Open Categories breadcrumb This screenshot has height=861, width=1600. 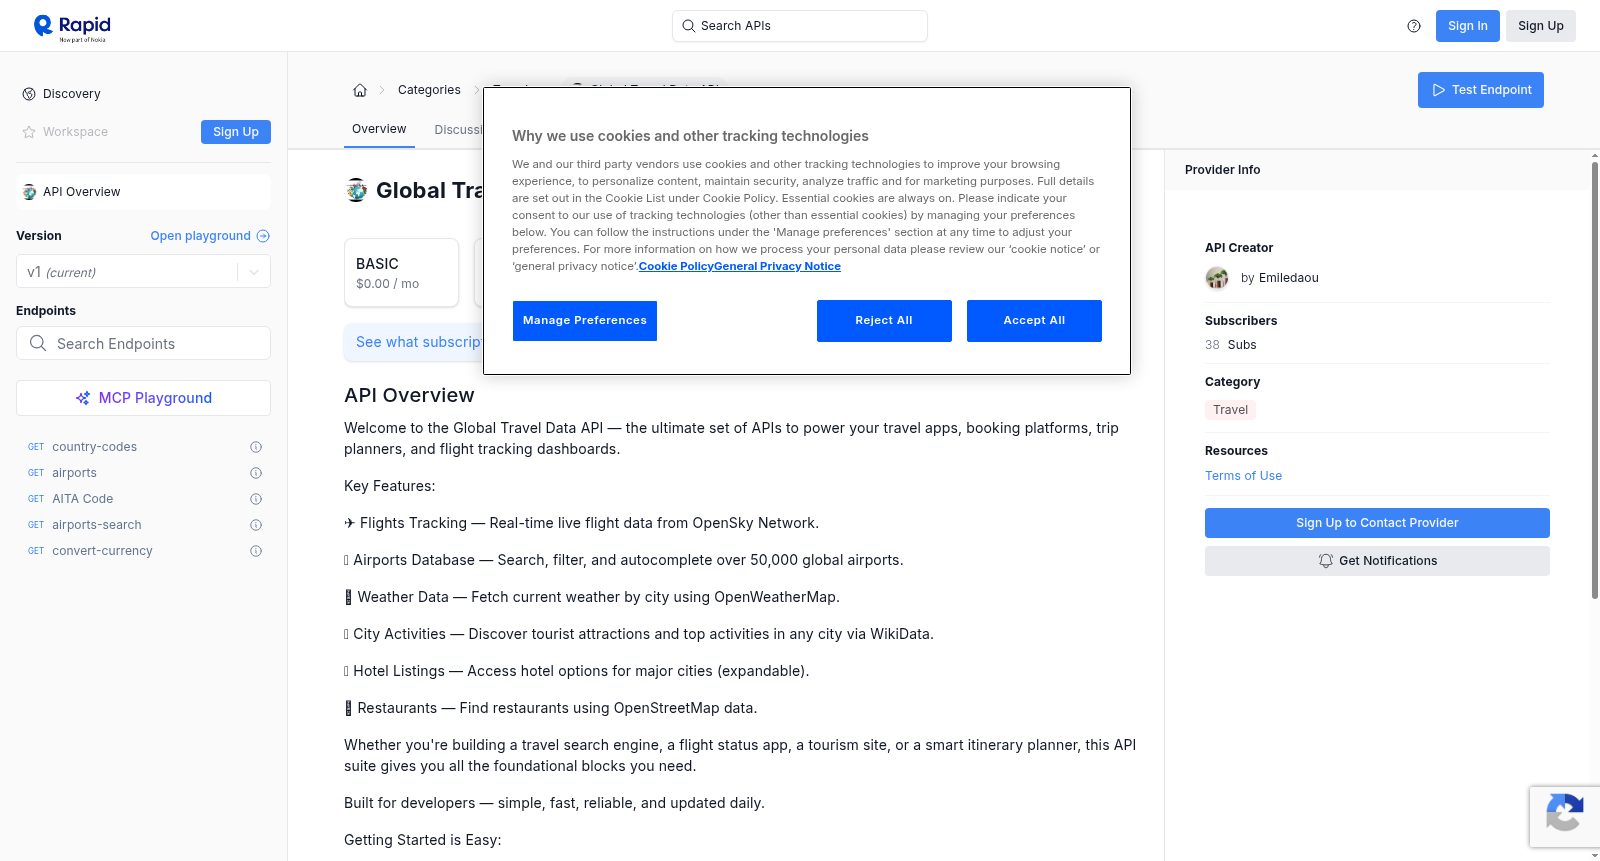429,90
